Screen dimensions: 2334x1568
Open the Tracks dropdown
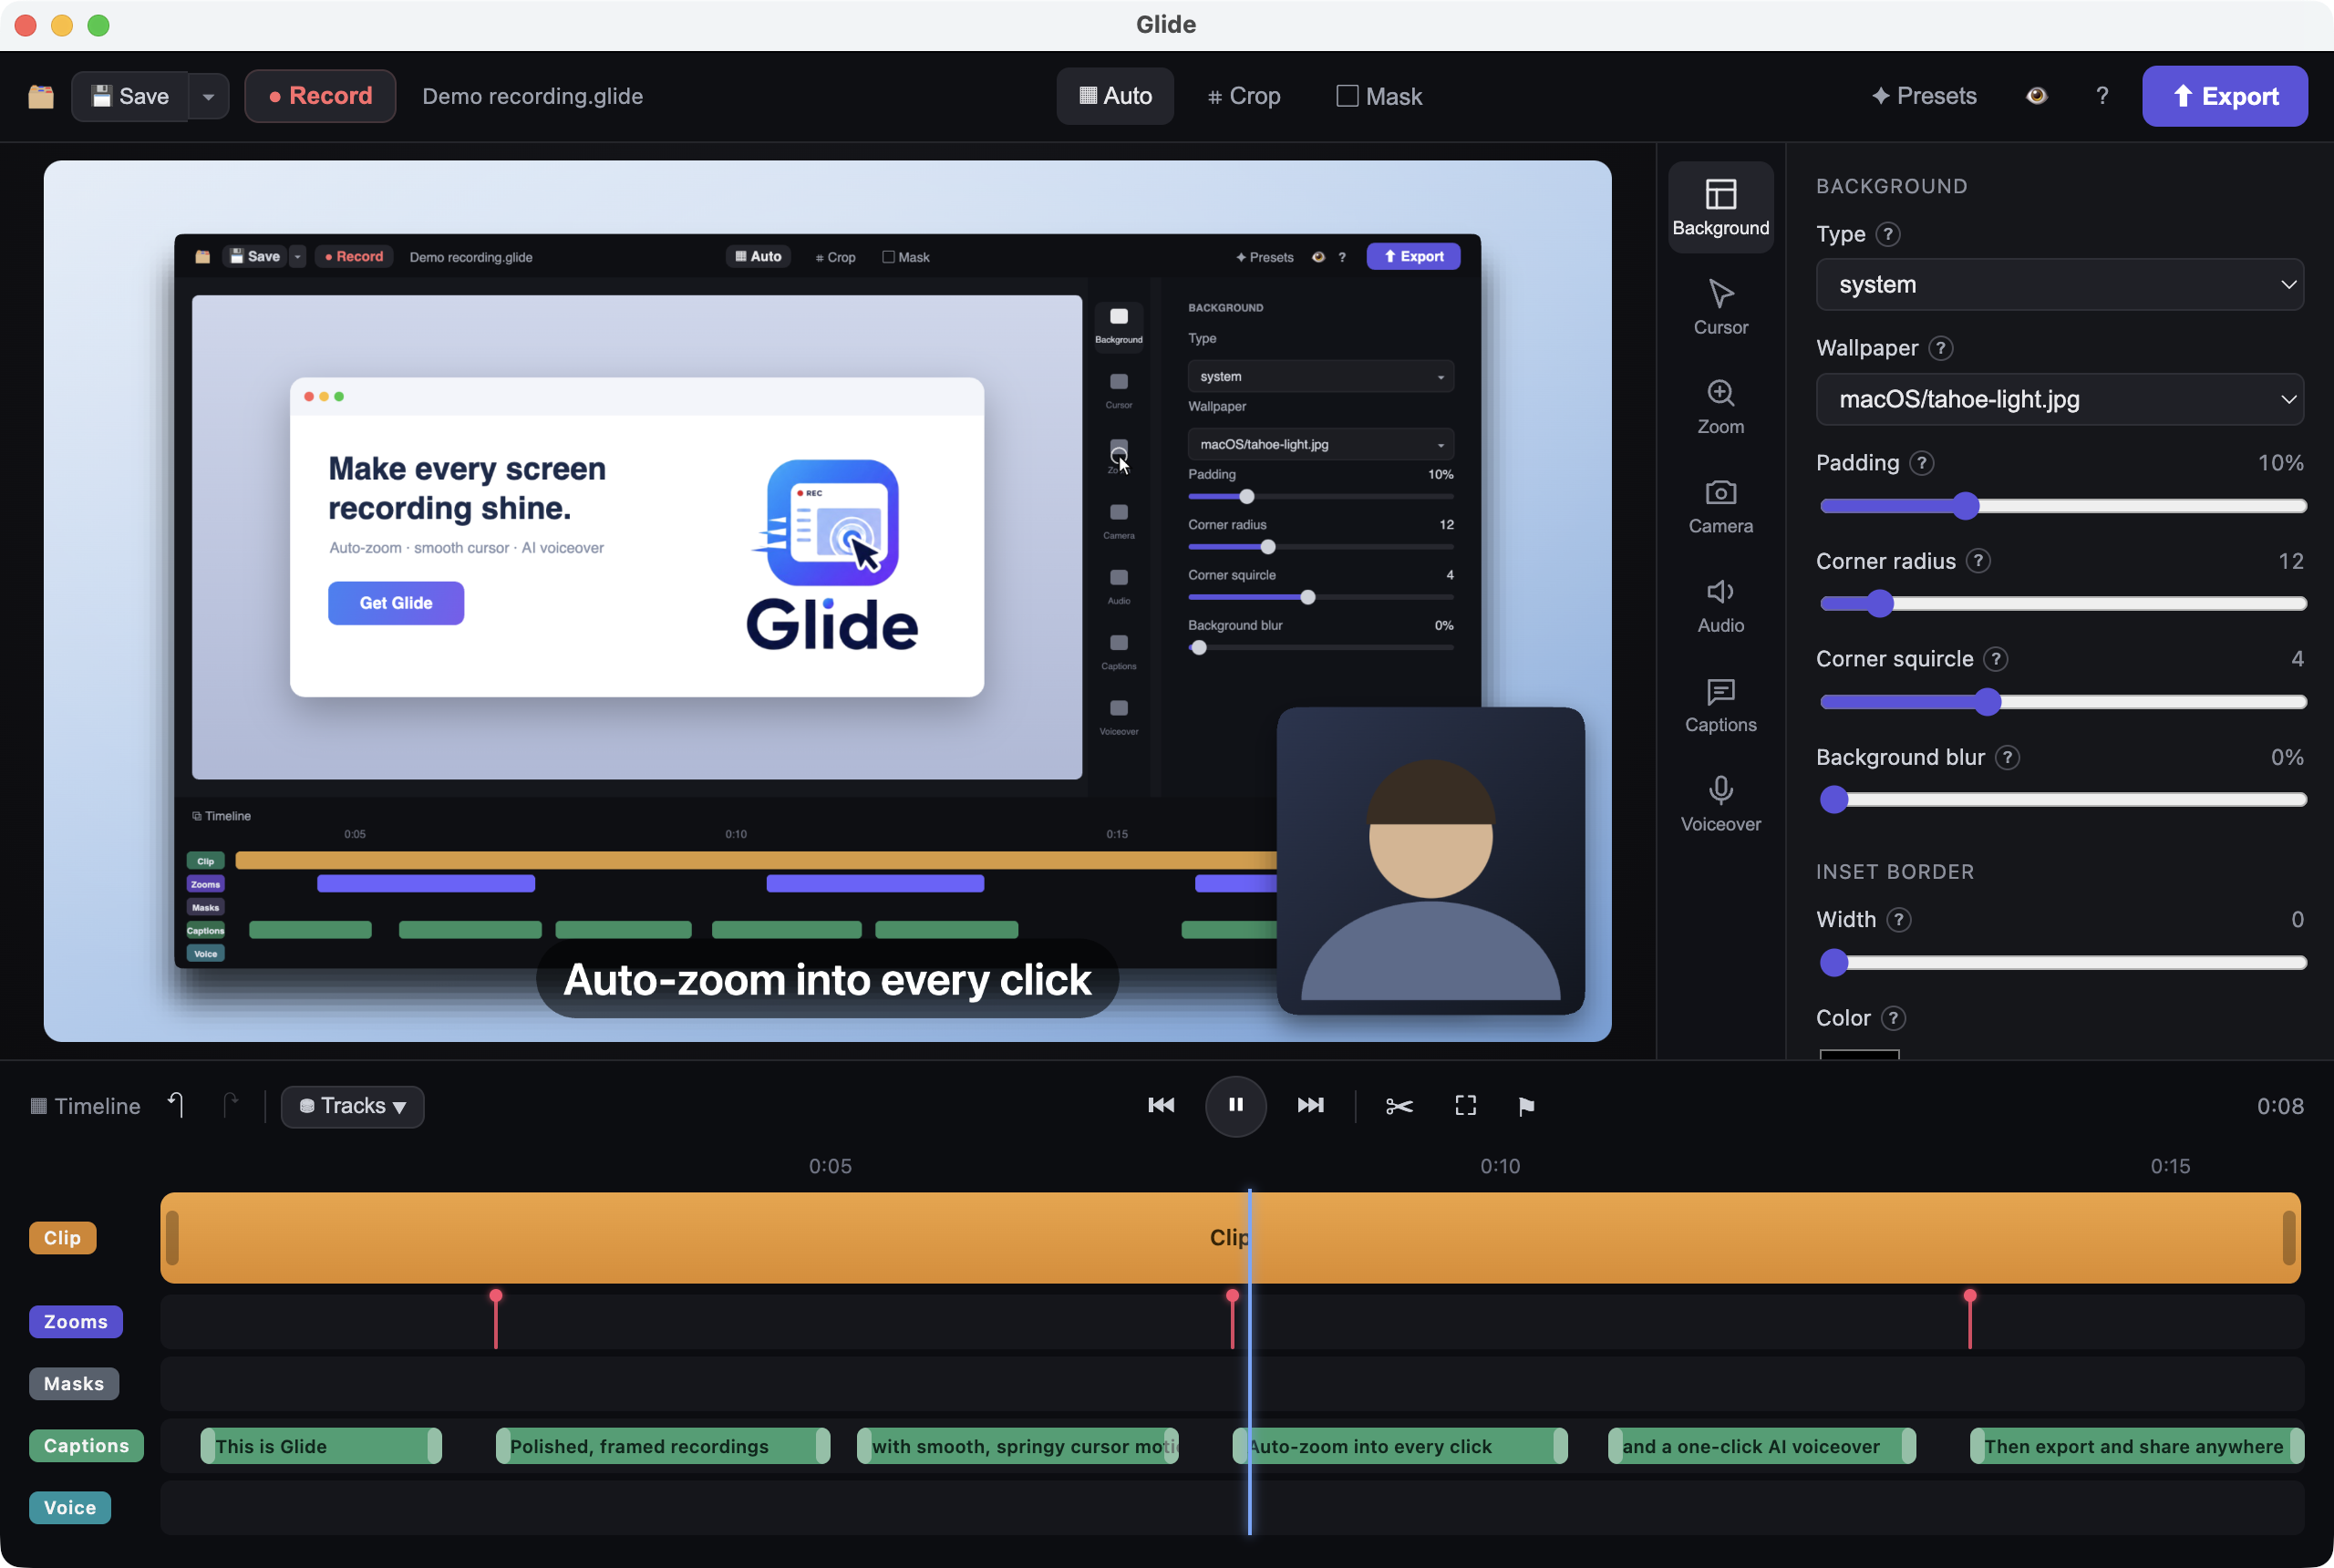352,1106
